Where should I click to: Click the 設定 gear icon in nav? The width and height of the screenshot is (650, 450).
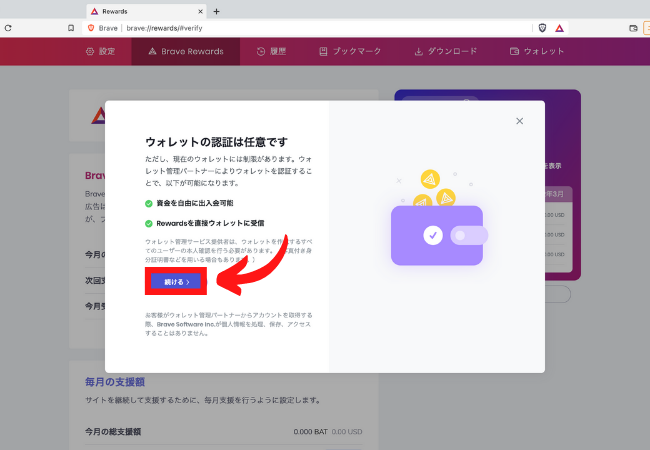90,51
